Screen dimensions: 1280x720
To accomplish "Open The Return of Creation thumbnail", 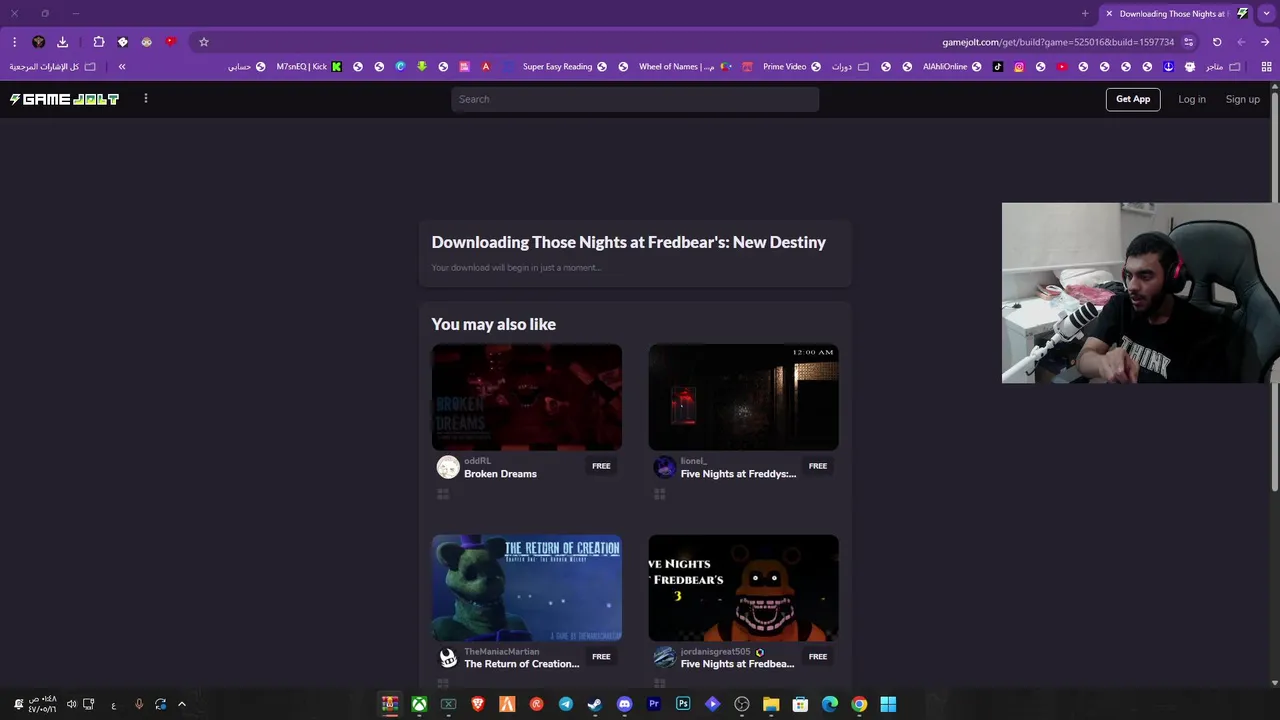I will coord(527,588).
